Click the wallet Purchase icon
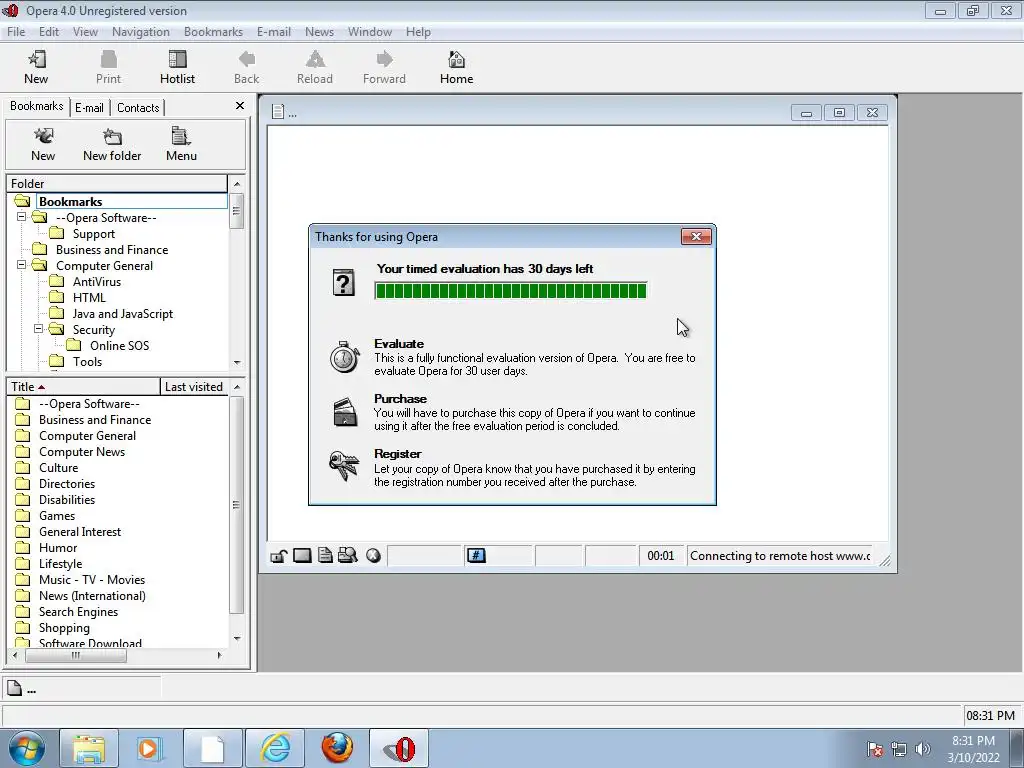 tap(345, 412)
